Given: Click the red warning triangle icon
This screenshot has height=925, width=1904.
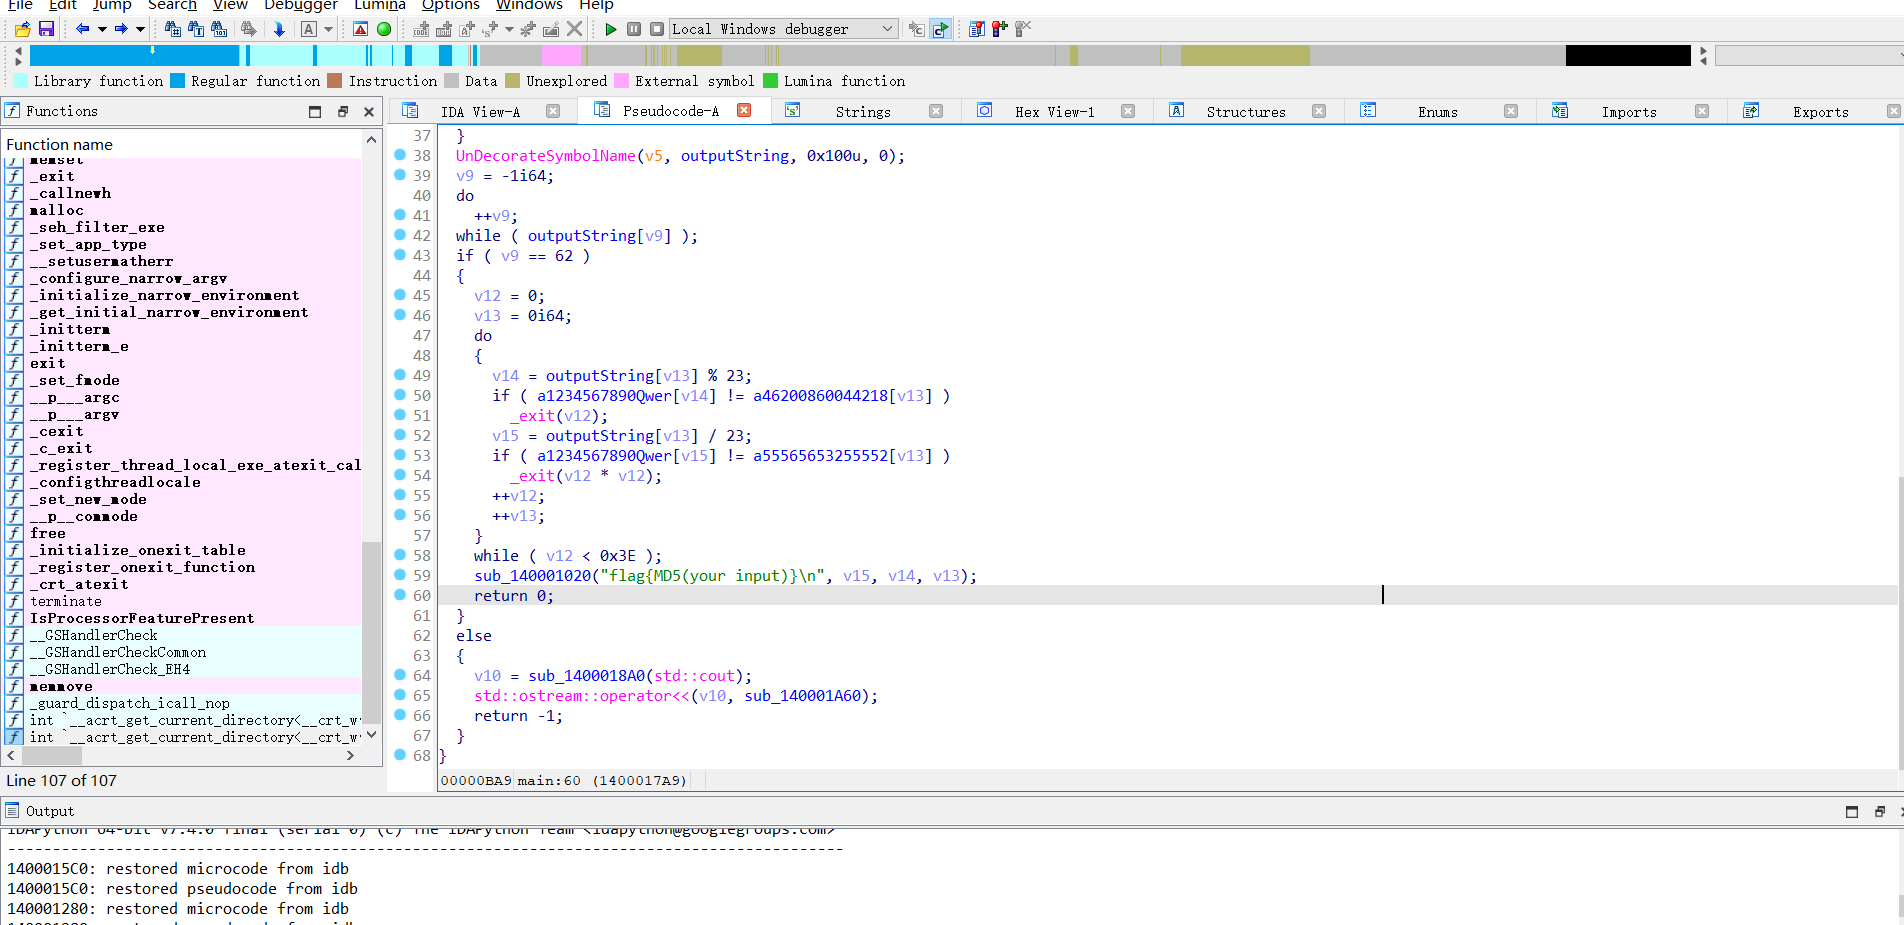Looking at the screenshot, I should pos(361,30).
